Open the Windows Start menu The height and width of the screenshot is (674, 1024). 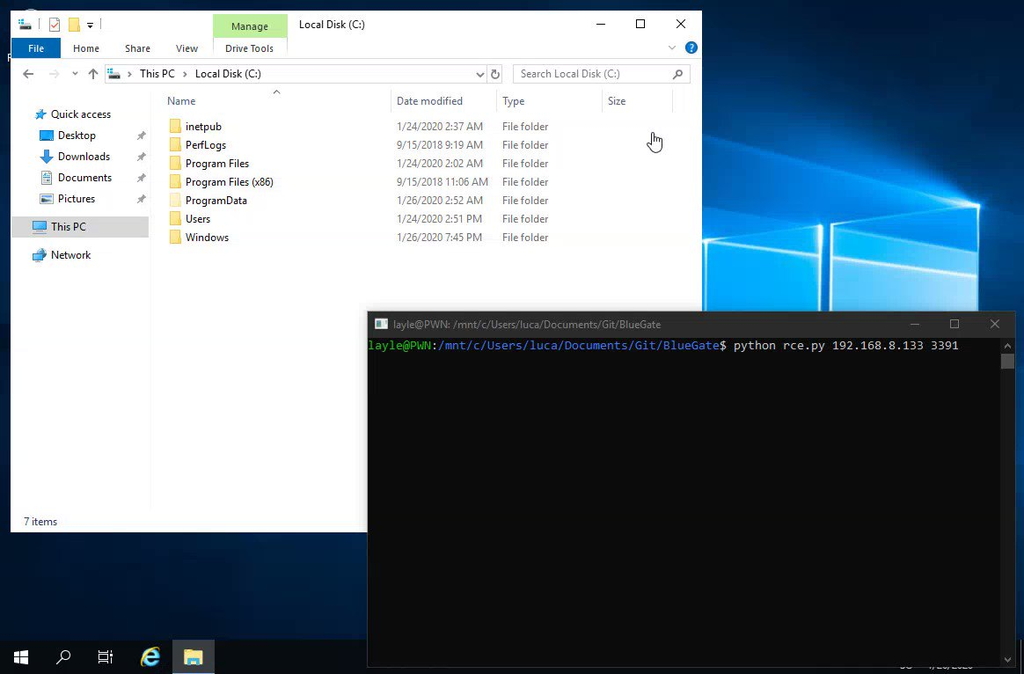coord(21,656)
